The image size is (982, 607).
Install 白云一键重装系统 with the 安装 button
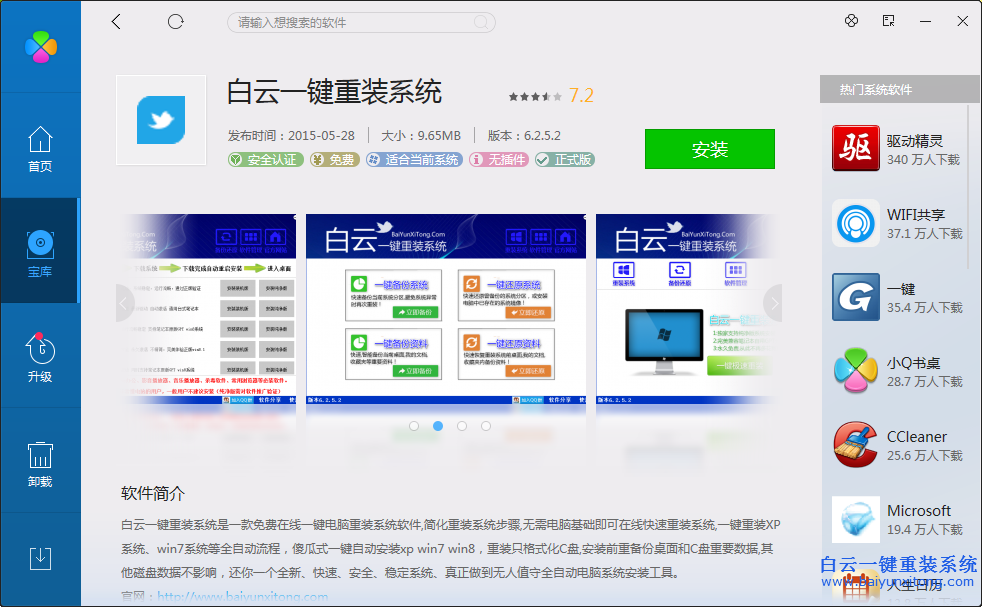pos(709,149)
